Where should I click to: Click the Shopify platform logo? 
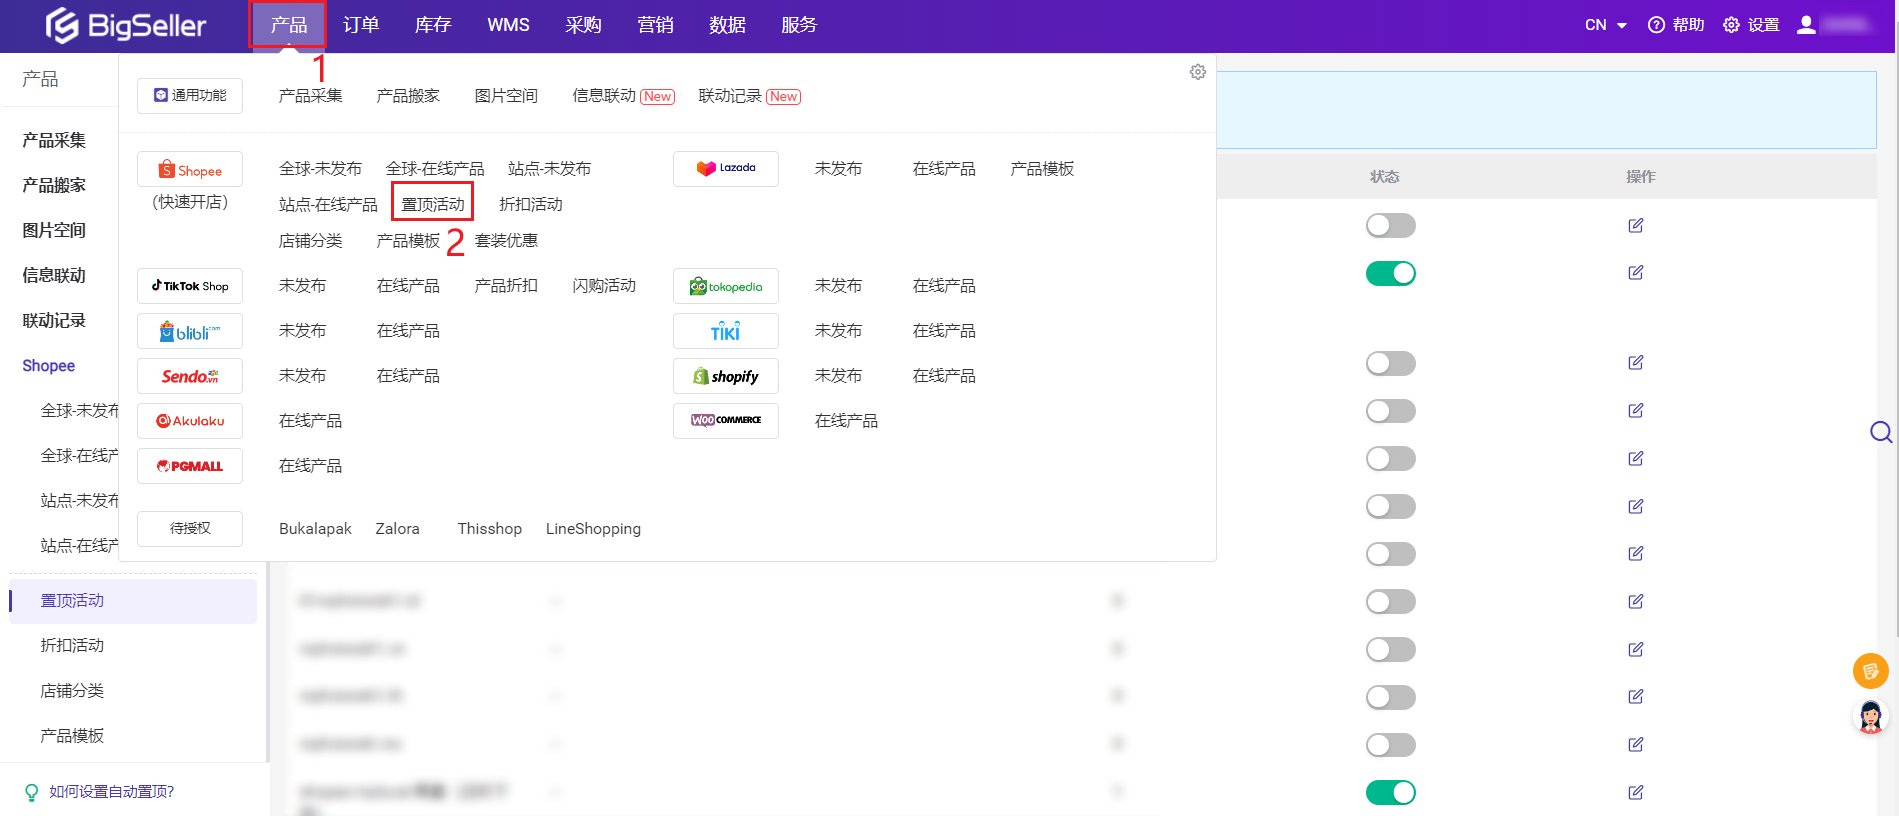(x=725, y=377)
